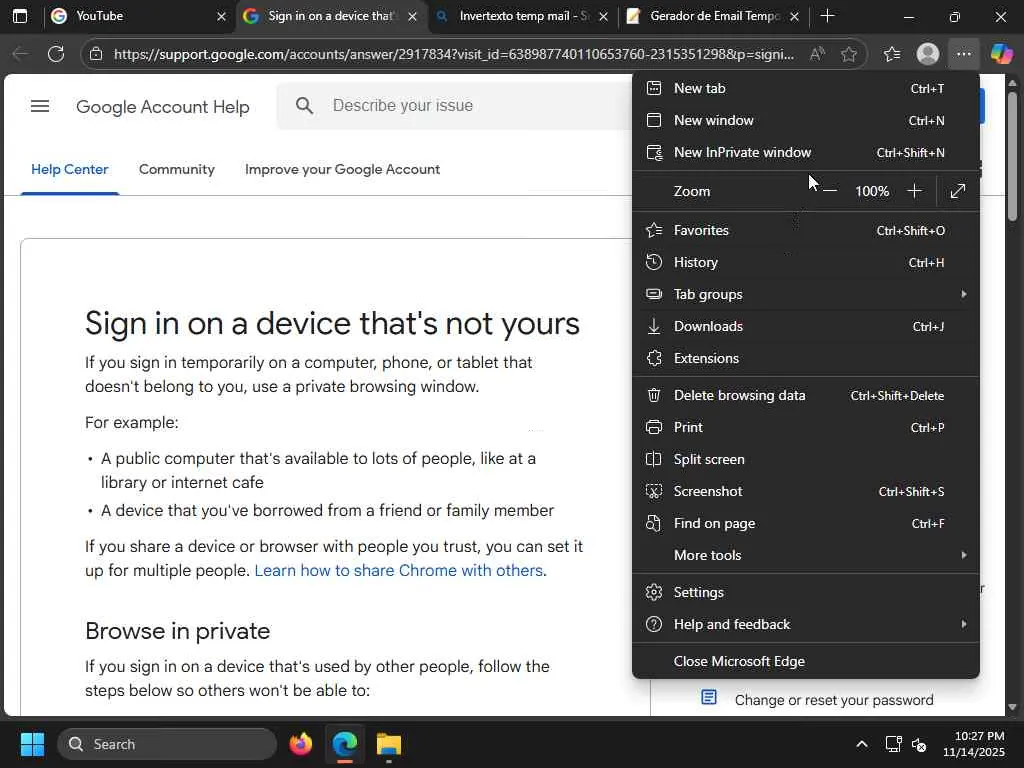Add page to favorites star icon
Screen dimensions: 1024x768
coord(849,54)
